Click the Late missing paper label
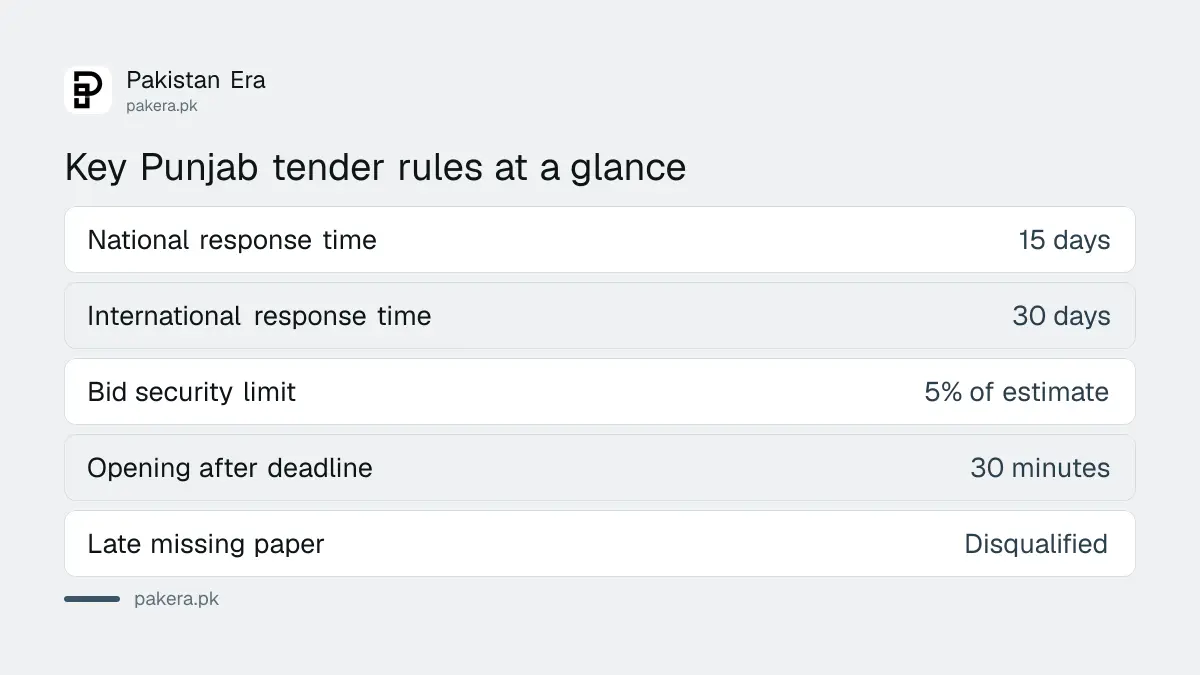Image resolution: width=1200 pixels, height=675 pixels. pos(206,544)
